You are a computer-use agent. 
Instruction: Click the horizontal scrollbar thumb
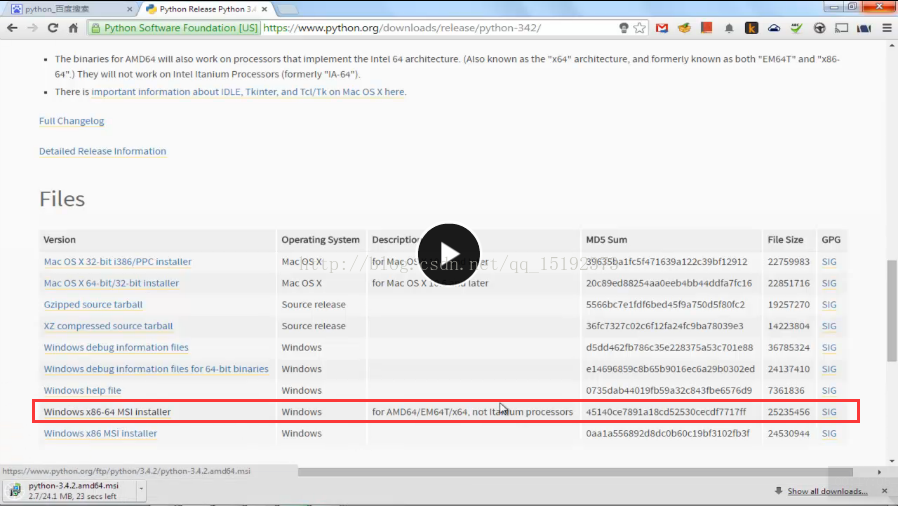[x=575, y=472]
